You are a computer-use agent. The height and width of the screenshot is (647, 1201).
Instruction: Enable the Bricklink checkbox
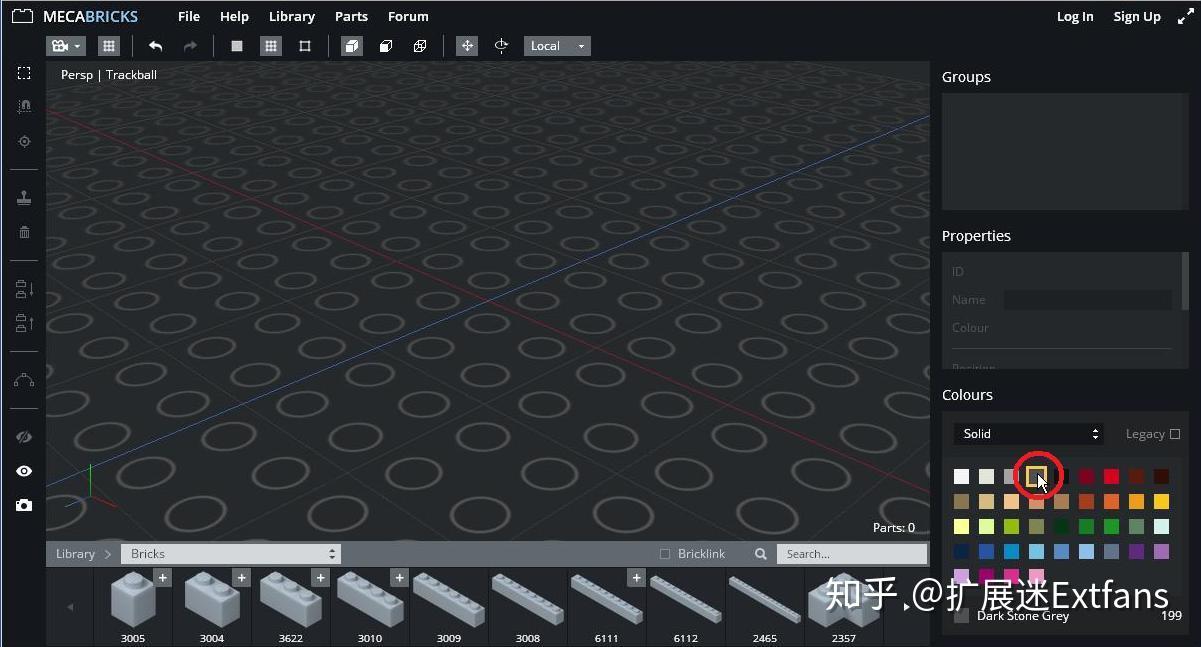(664, 553)
